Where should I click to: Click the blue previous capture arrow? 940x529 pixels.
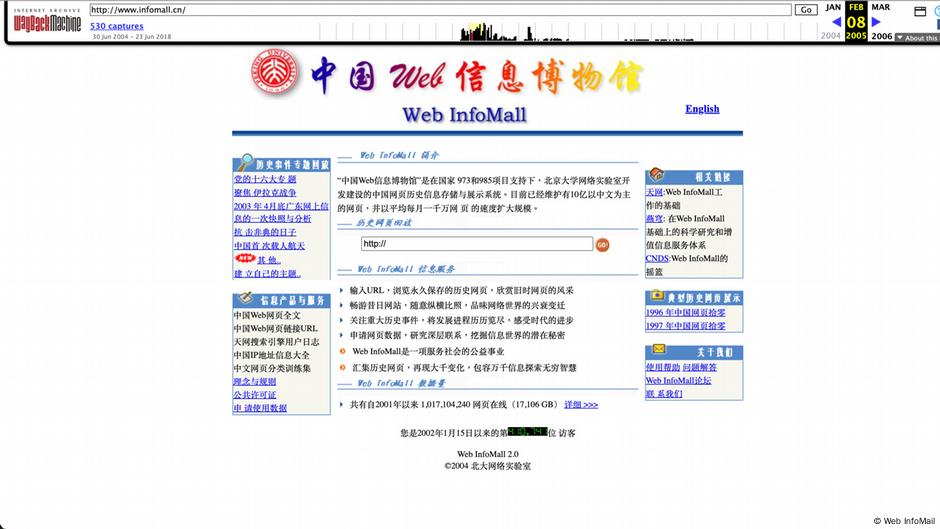(836, 22)
